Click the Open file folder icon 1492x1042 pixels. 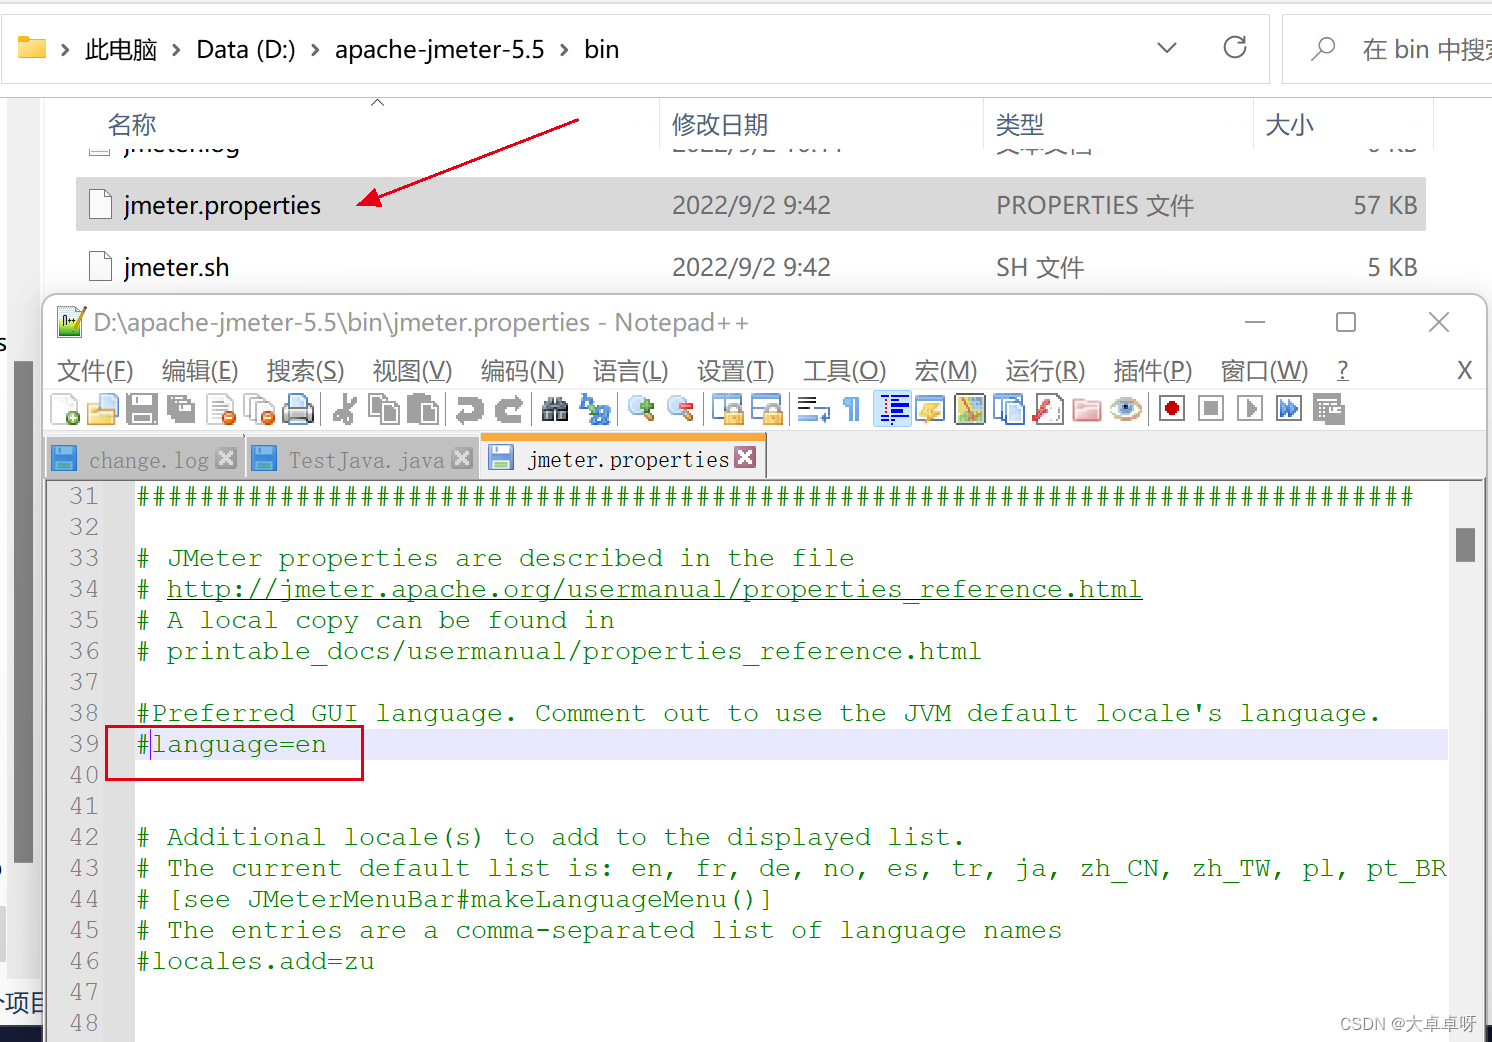tap(103, 409)
